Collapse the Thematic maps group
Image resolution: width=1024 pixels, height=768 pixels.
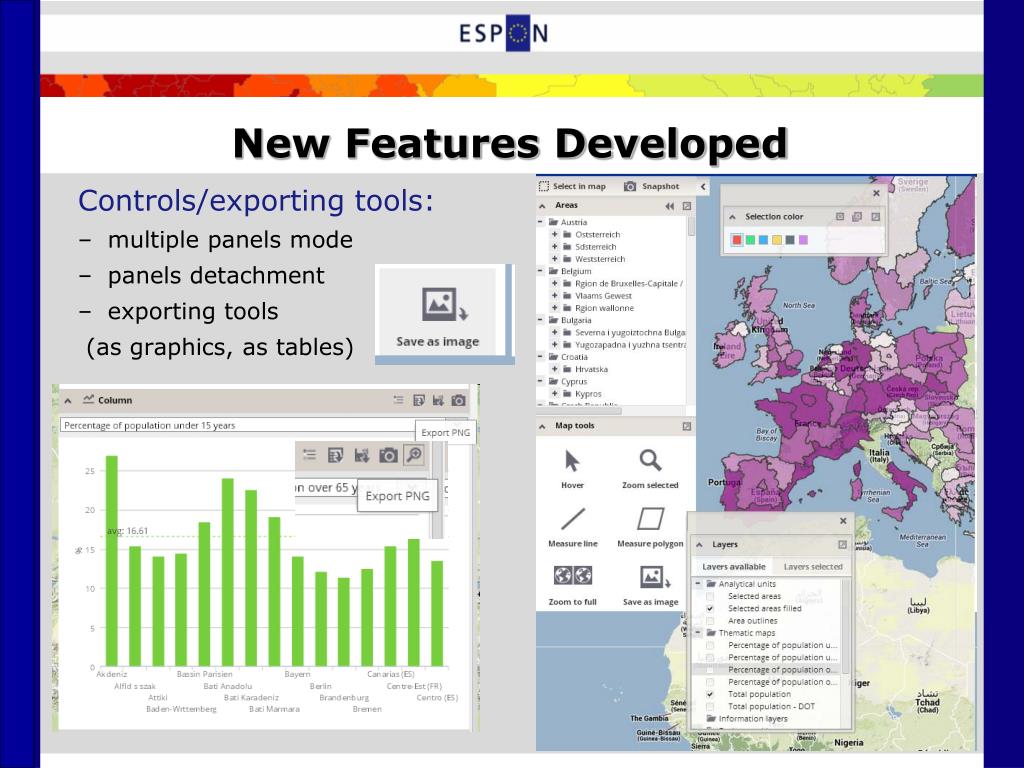tap(698, 633)
